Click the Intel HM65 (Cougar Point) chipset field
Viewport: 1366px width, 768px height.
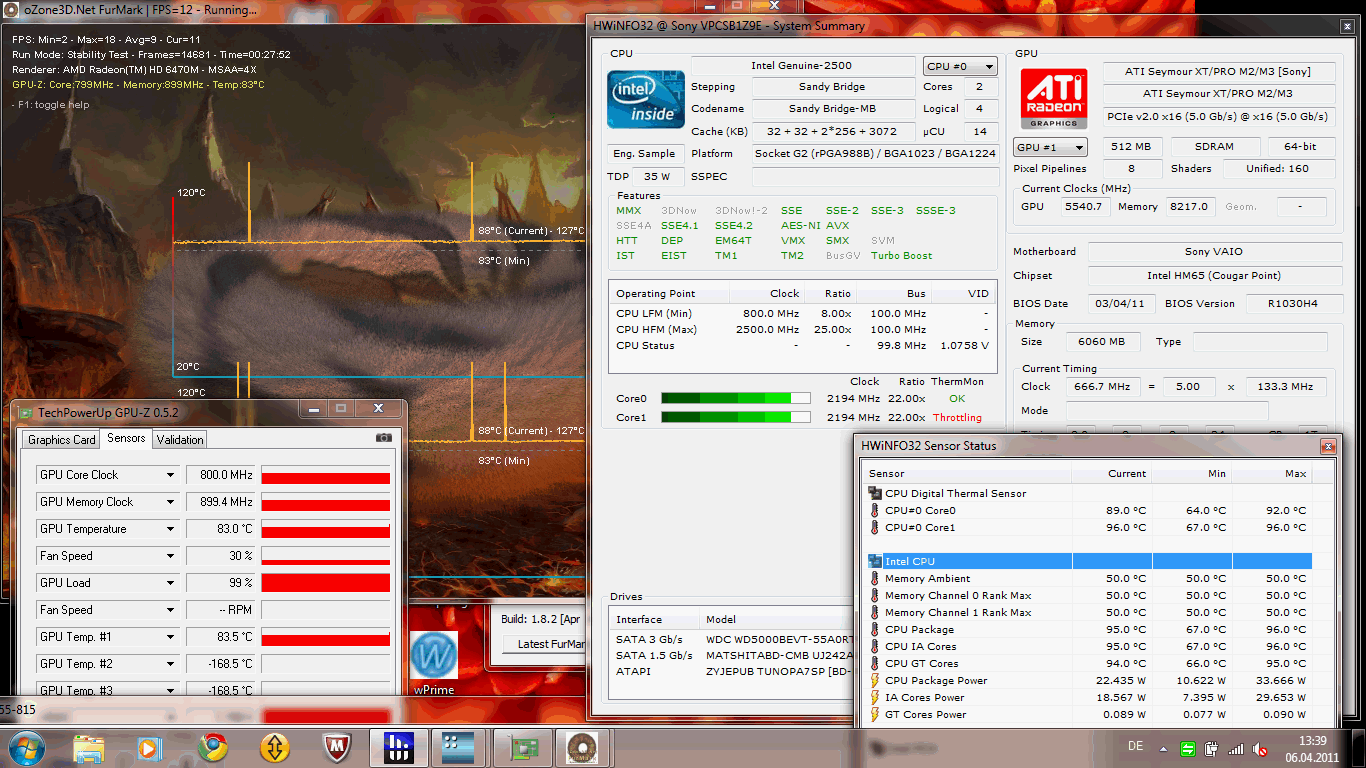[x=1213, y=276]
